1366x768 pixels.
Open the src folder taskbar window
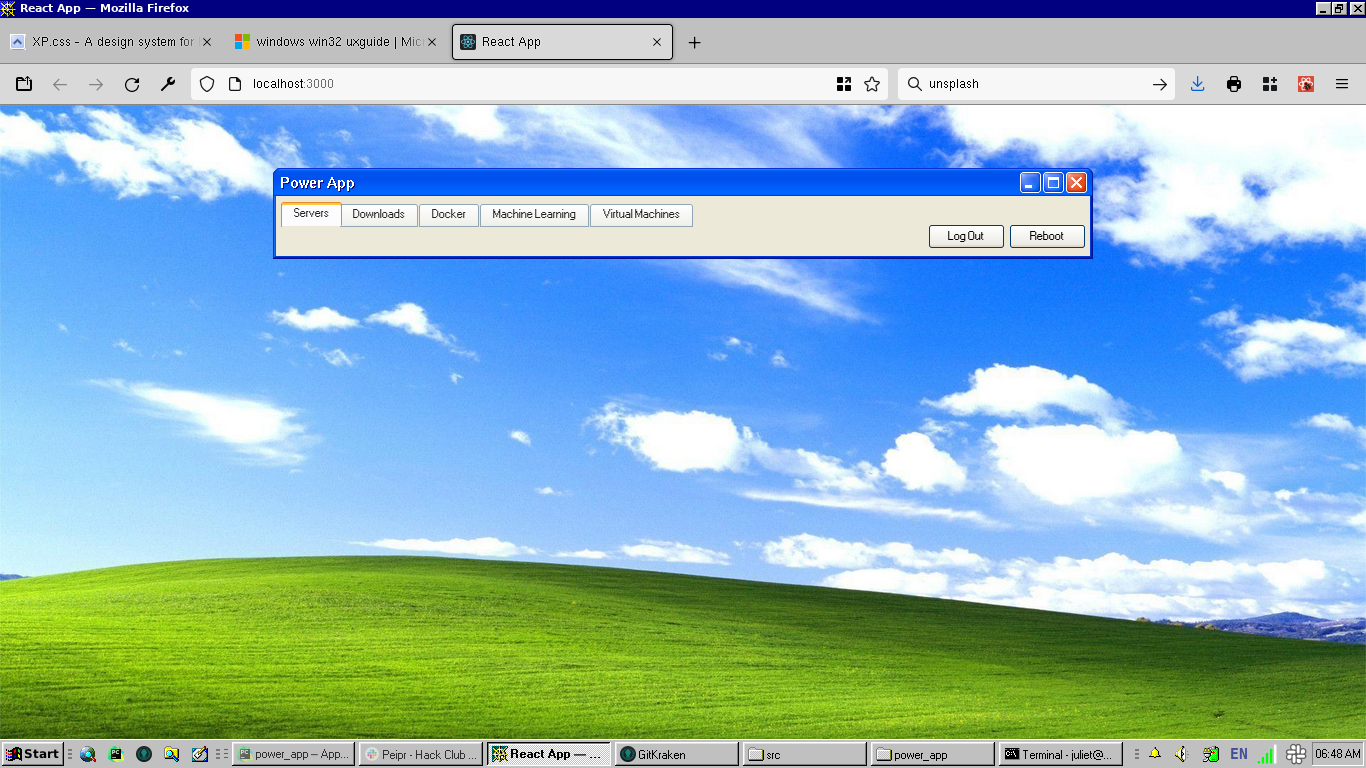pos(805,754)
